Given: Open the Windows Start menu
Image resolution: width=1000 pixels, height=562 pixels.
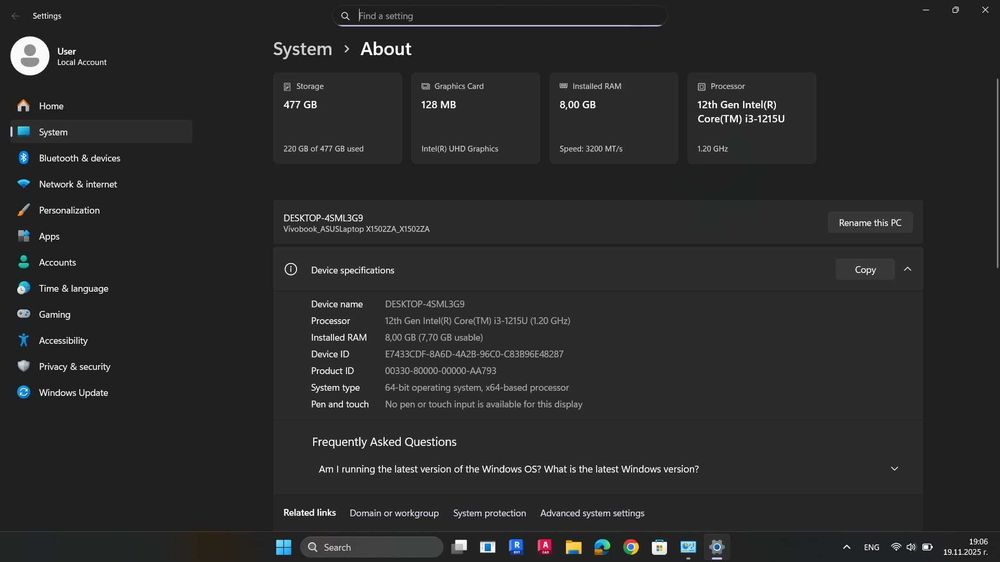Looking at the screenshot, I should tap(284, 547).
